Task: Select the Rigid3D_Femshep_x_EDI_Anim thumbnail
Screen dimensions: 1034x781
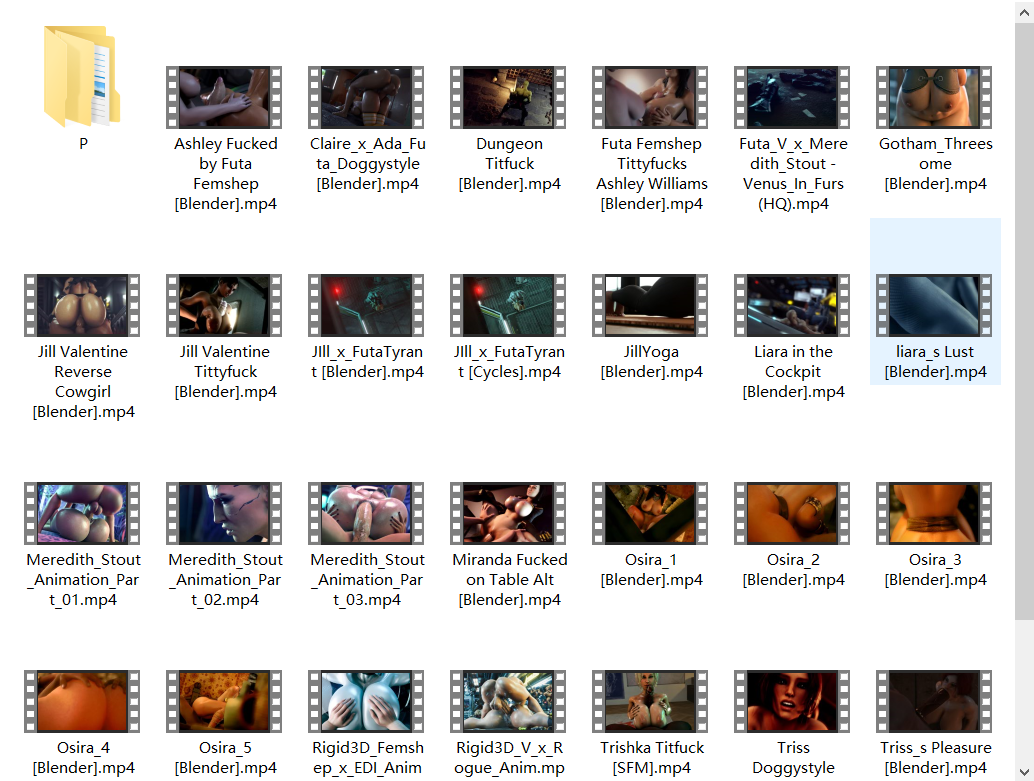Action: coord(366,701)
